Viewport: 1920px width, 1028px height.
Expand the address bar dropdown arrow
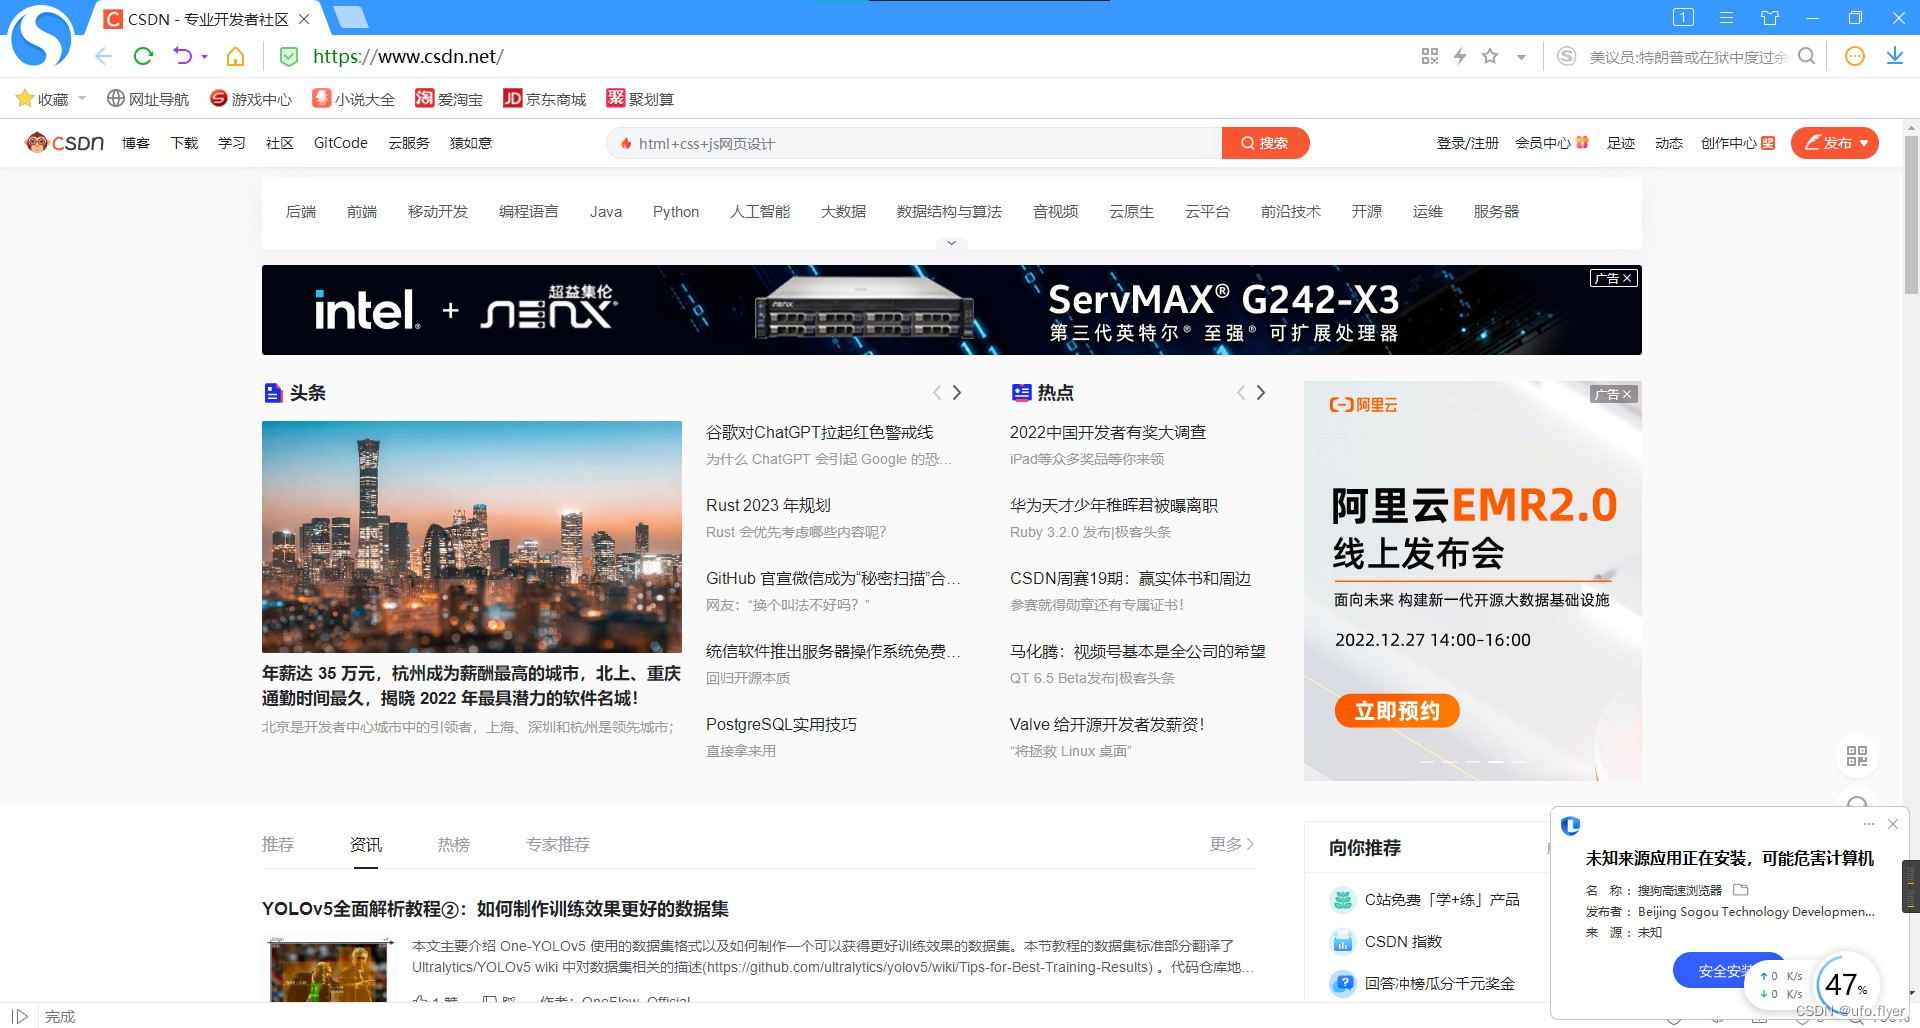click(1521, 57)
